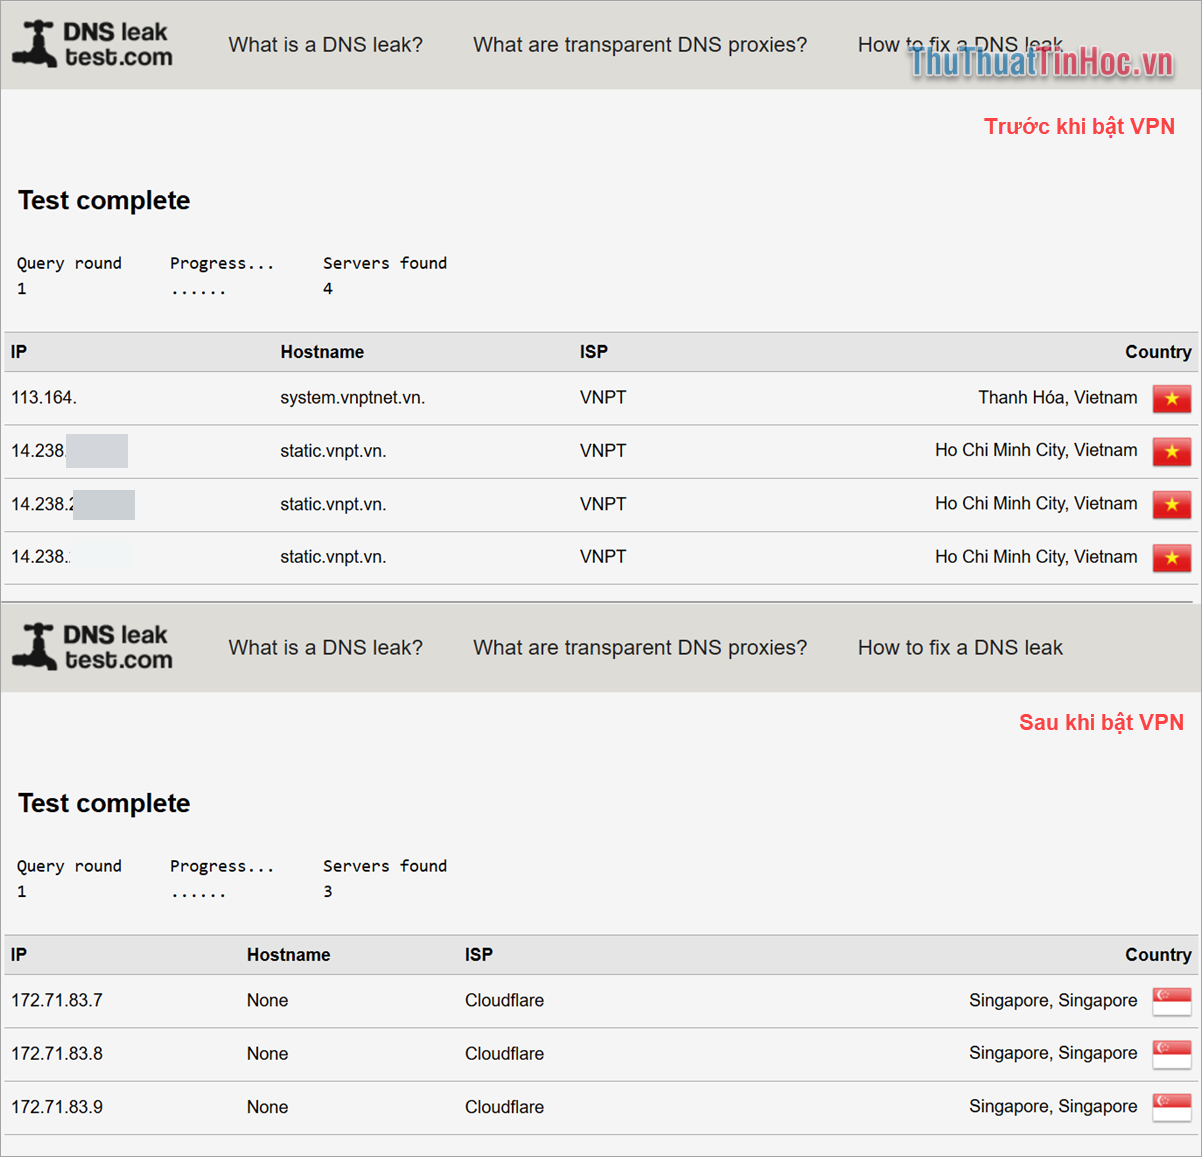
Task: Click the 'Test complete' heading above Cloudflare results
Action: click(104, 804)
